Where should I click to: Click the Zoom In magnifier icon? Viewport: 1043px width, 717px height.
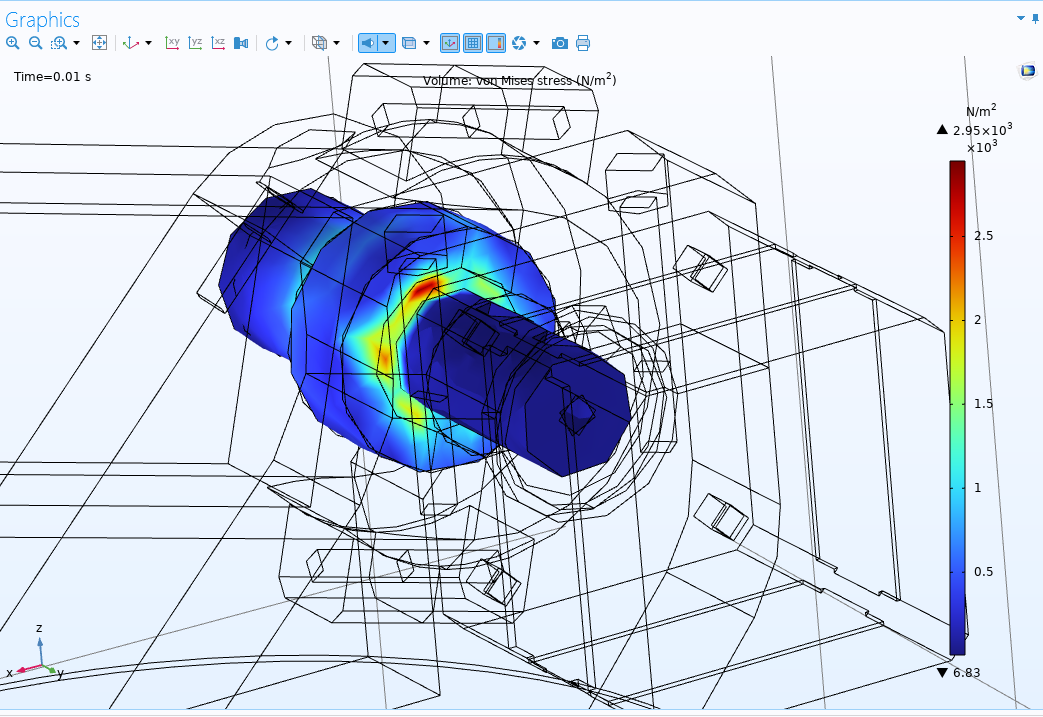click(12, 43)
